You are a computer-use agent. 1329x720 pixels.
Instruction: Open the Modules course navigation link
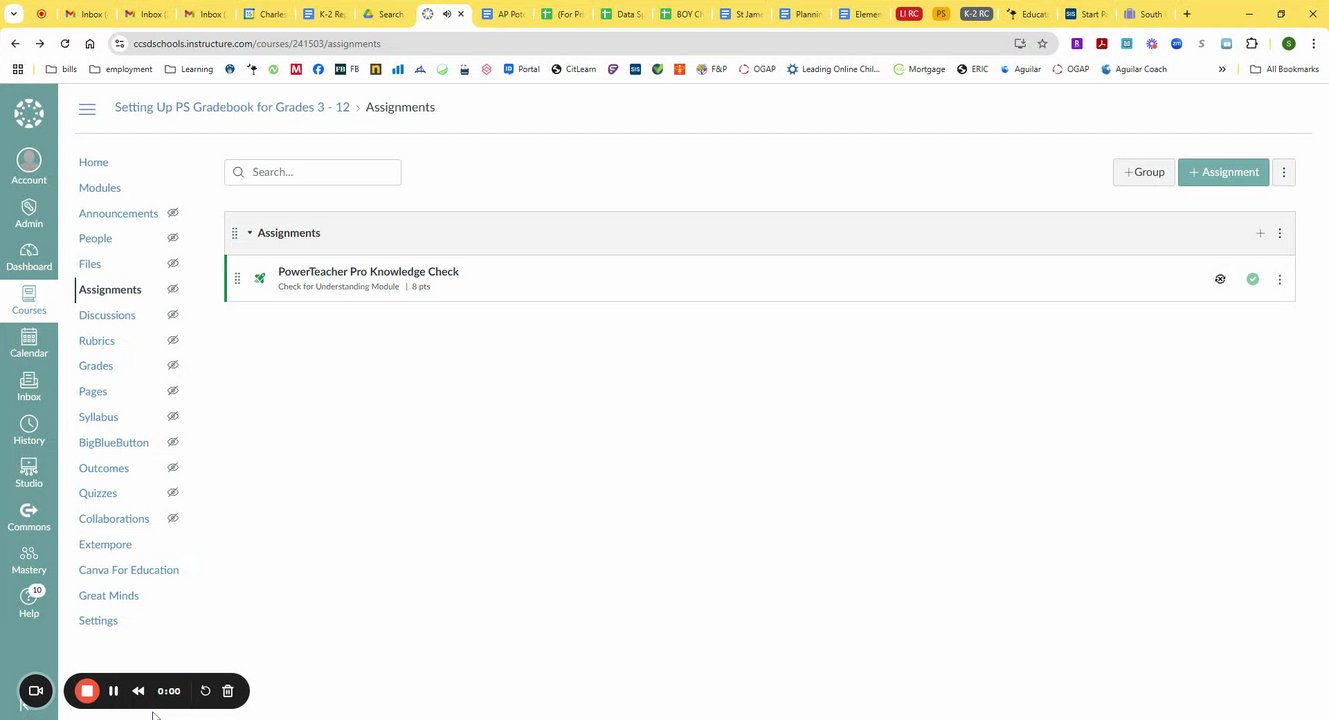(x=100, y=188)
